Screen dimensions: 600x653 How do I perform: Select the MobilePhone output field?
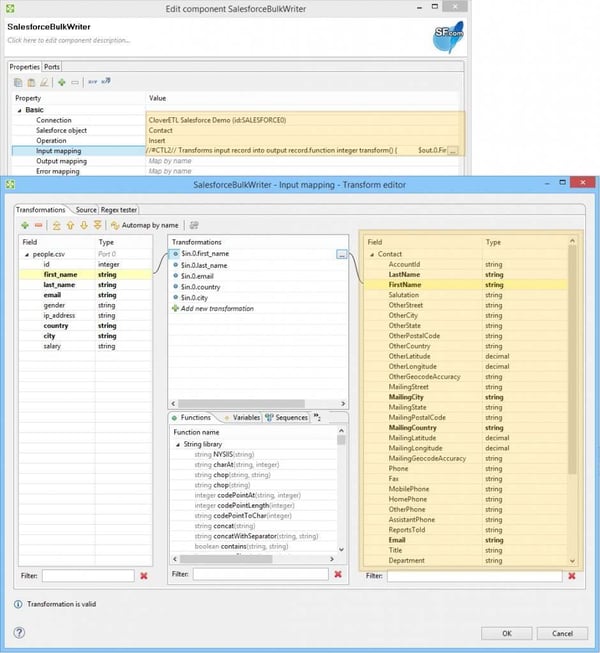pyautogui.click(x=466, y=489)
